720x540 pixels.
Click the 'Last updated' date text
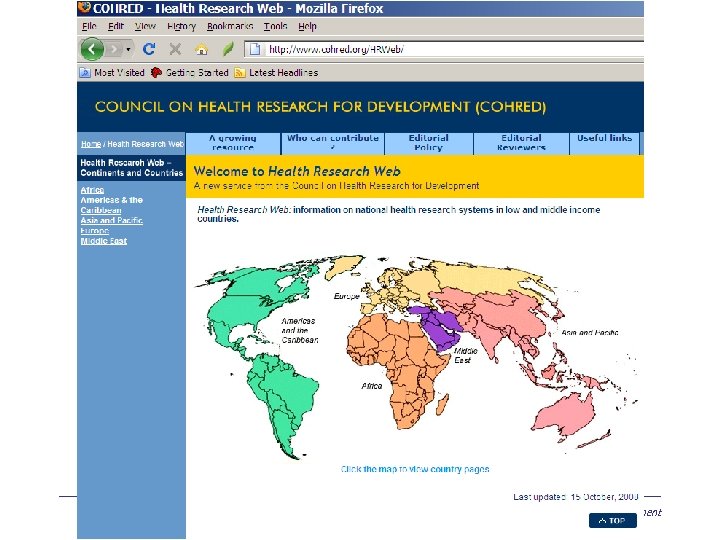[576, 497]
